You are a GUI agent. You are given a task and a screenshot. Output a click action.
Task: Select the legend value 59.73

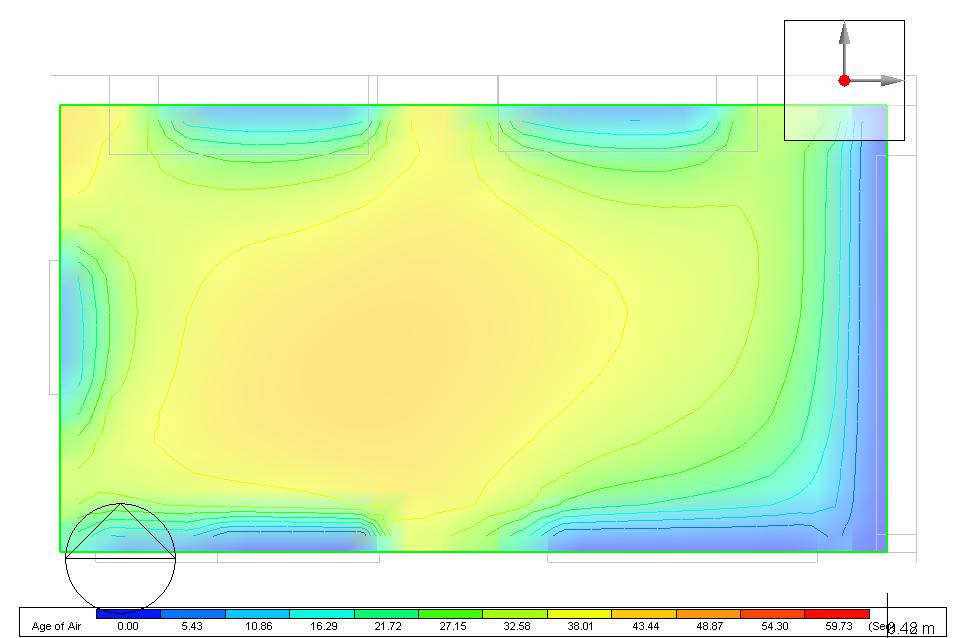(838, 626)
